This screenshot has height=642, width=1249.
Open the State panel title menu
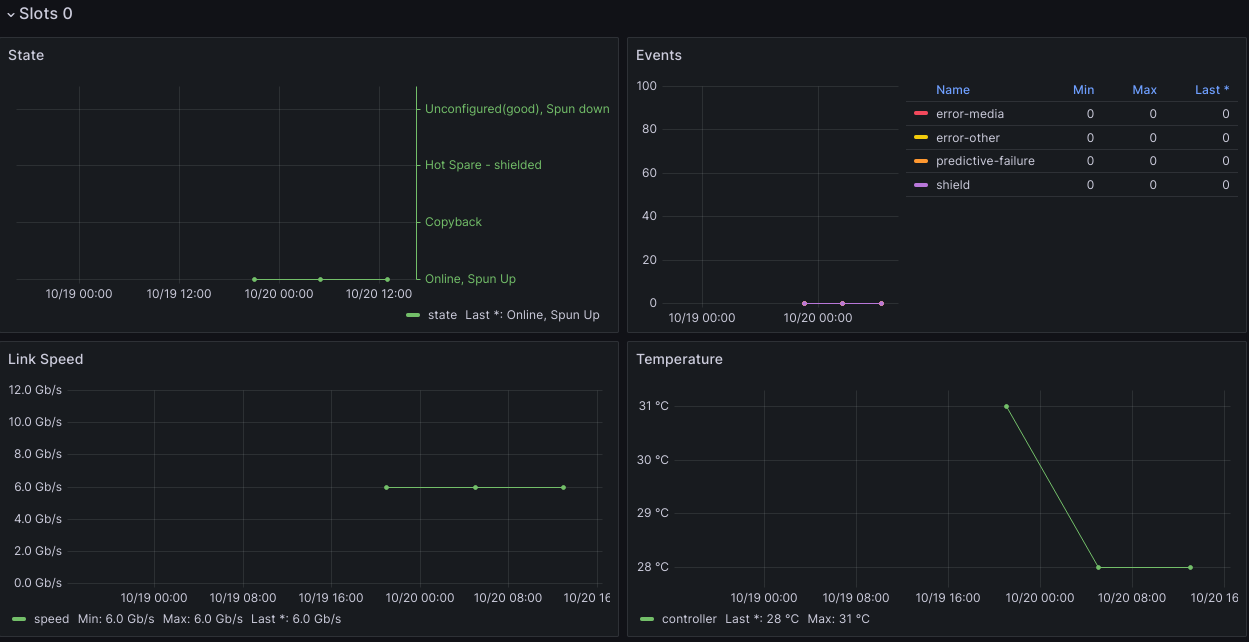(26, 55)
